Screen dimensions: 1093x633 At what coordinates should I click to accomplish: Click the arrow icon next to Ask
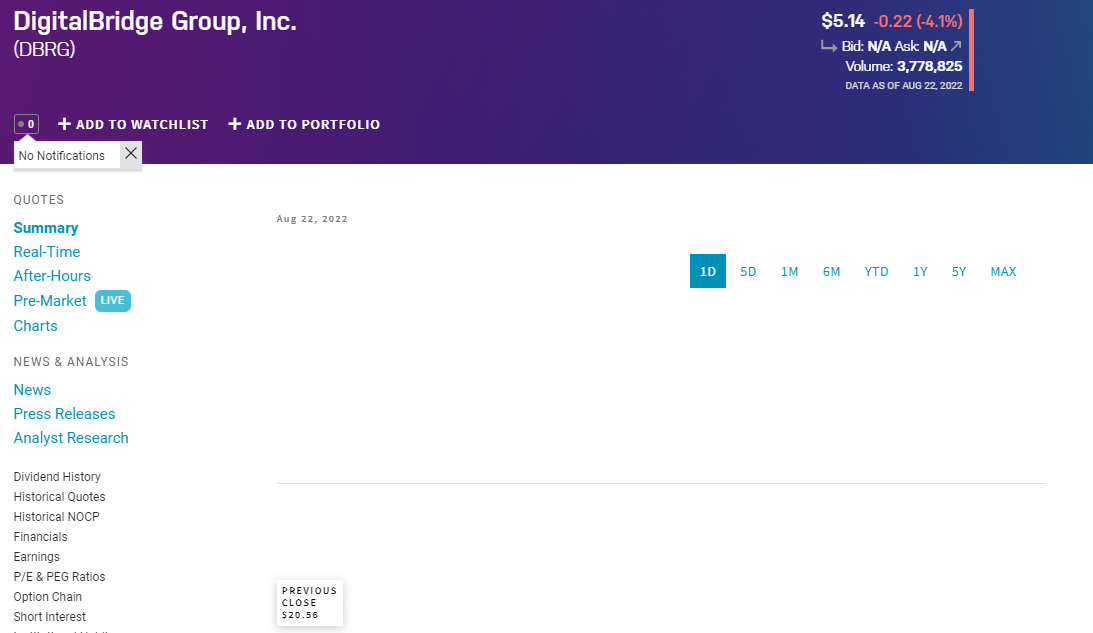click(x=956, y=46)
